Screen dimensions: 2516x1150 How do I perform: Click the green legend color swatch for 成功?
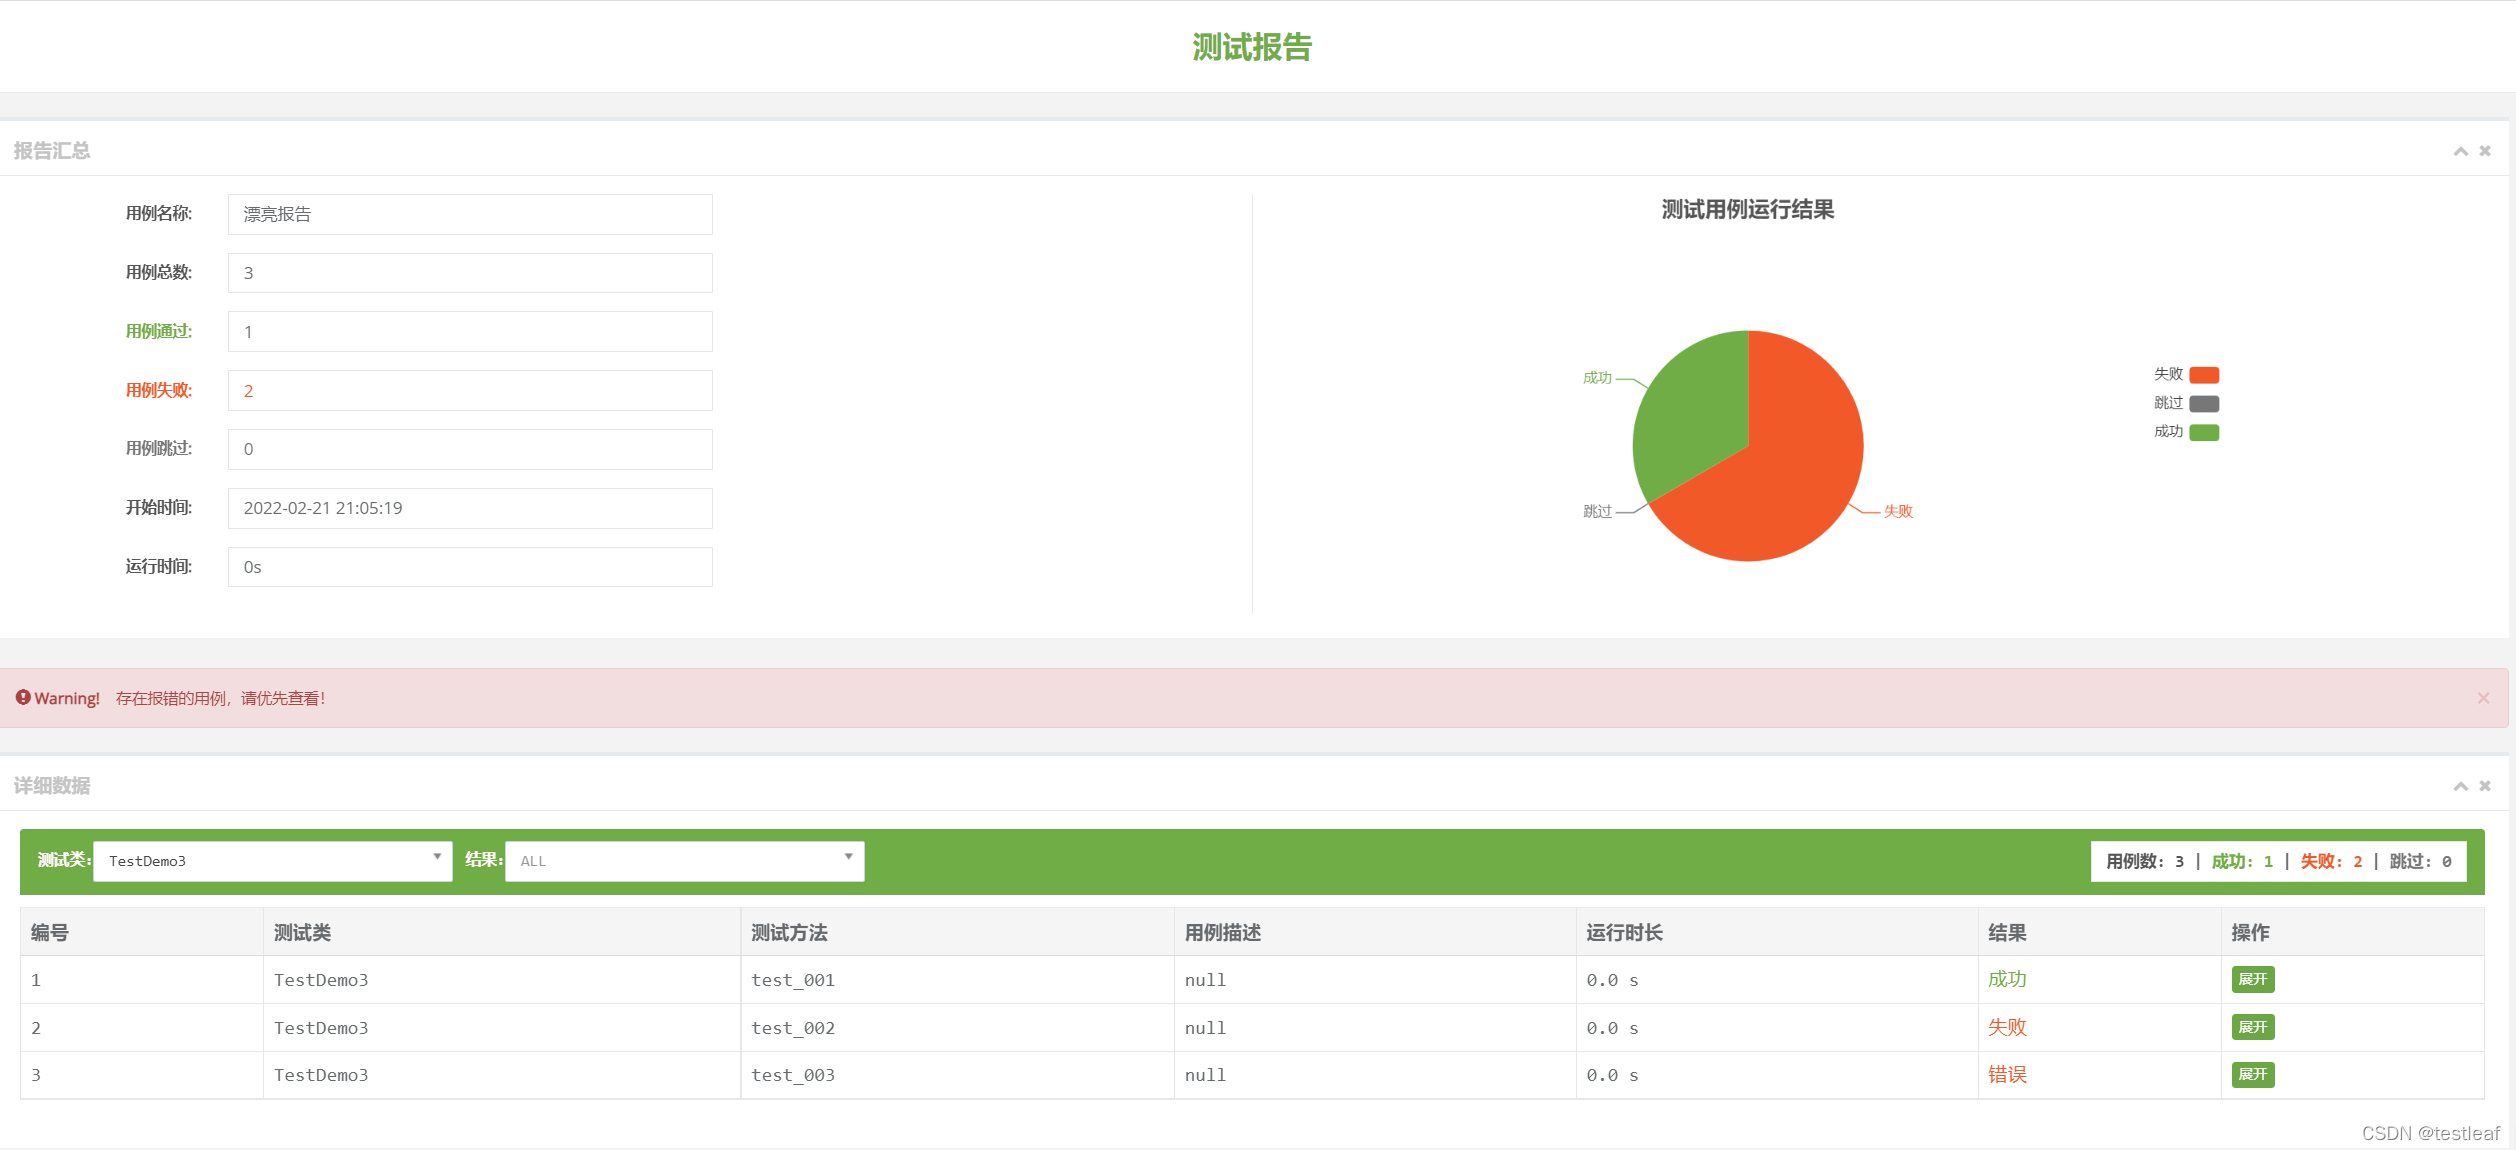click(2206, 432)
